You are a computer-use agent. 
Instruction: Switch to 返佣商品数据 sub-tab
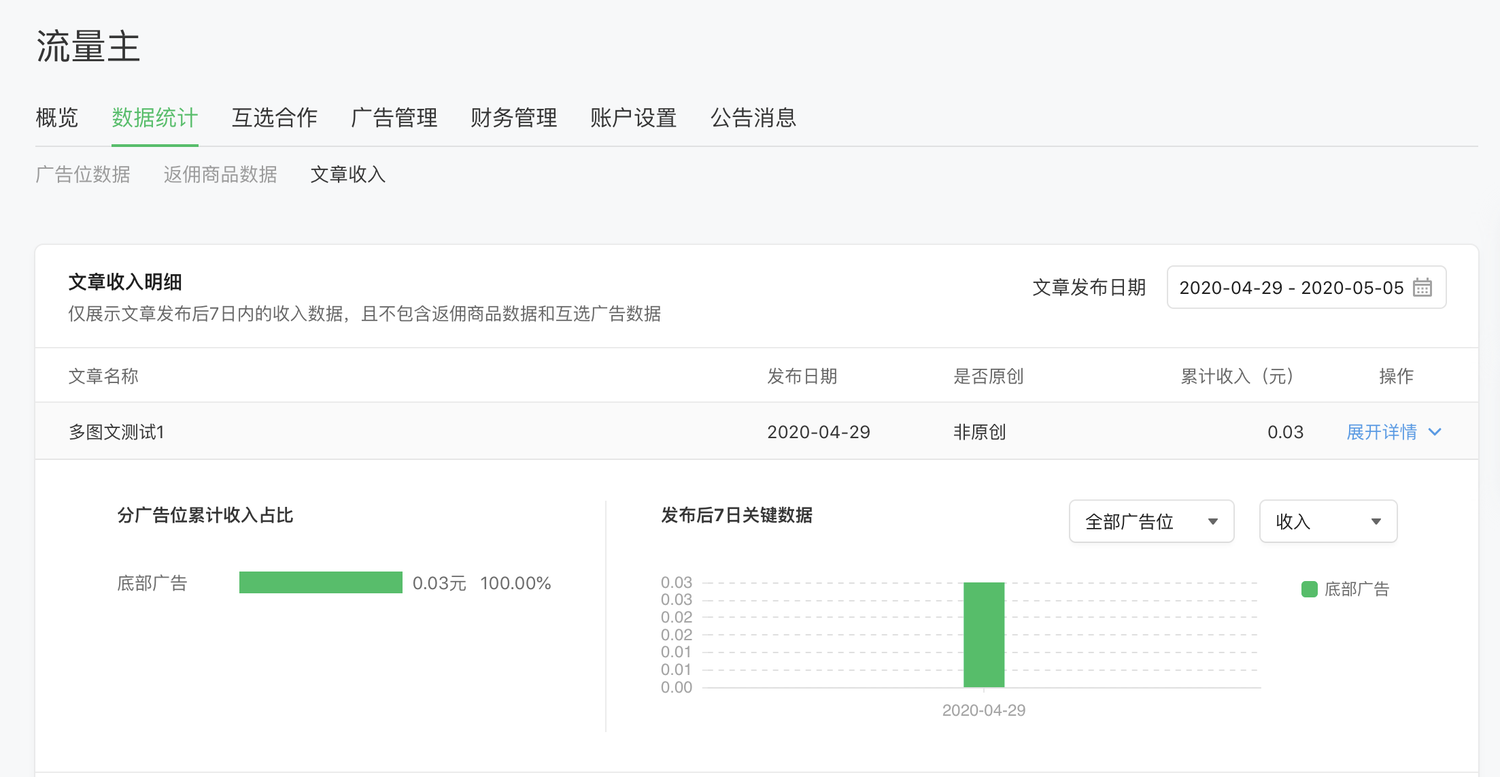pos(220,175)
